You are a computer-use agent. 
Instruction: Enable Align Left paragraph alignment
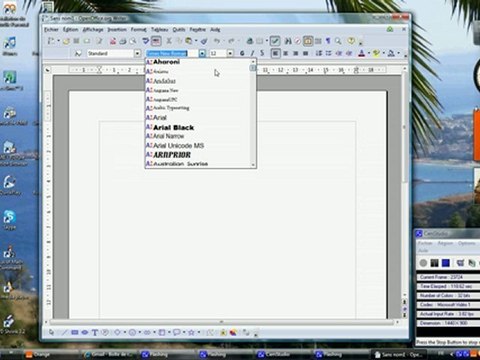coord(275,53)
